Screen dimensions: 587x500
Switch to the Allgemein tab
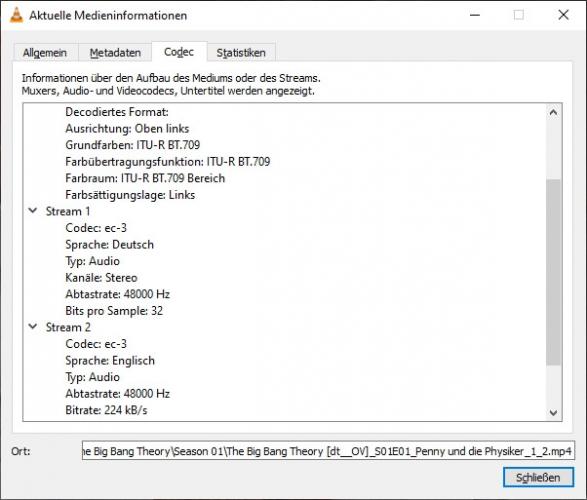(x=45, y=53)
